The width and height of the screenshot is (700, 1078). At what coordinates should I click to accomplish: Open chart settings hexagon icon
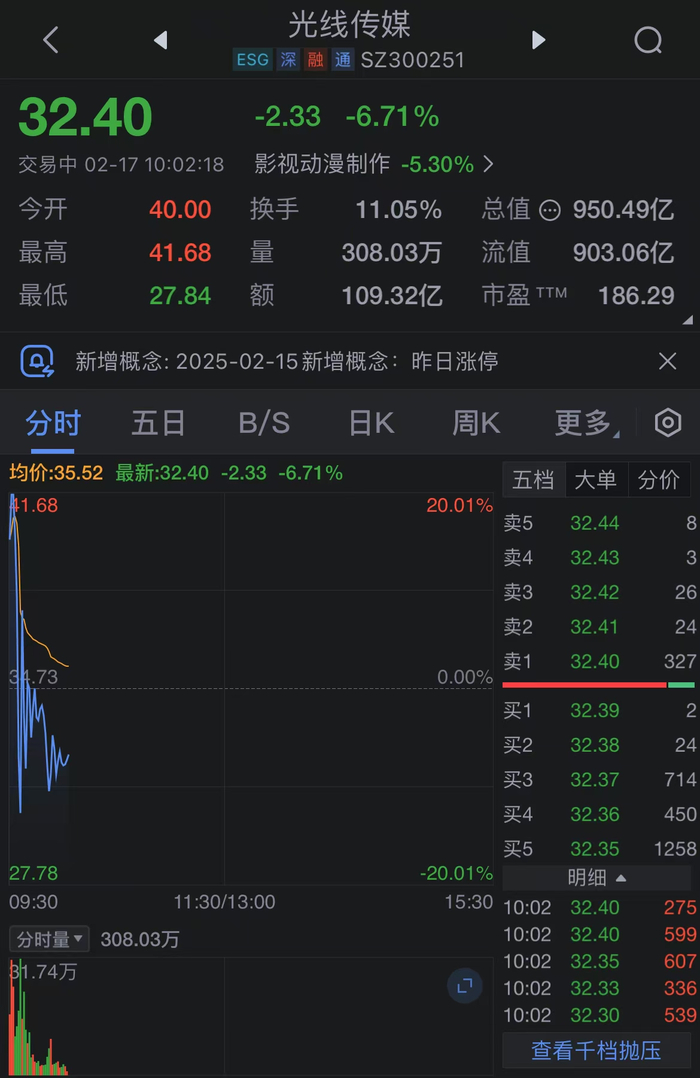(667, 423)
